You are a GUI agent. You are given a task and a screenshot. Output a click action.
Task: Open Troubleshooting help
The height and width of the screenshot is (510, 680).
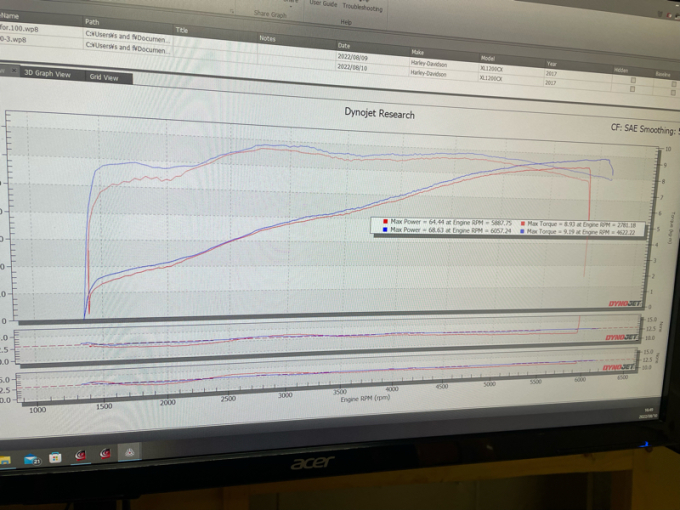click(x=363, y=7)
